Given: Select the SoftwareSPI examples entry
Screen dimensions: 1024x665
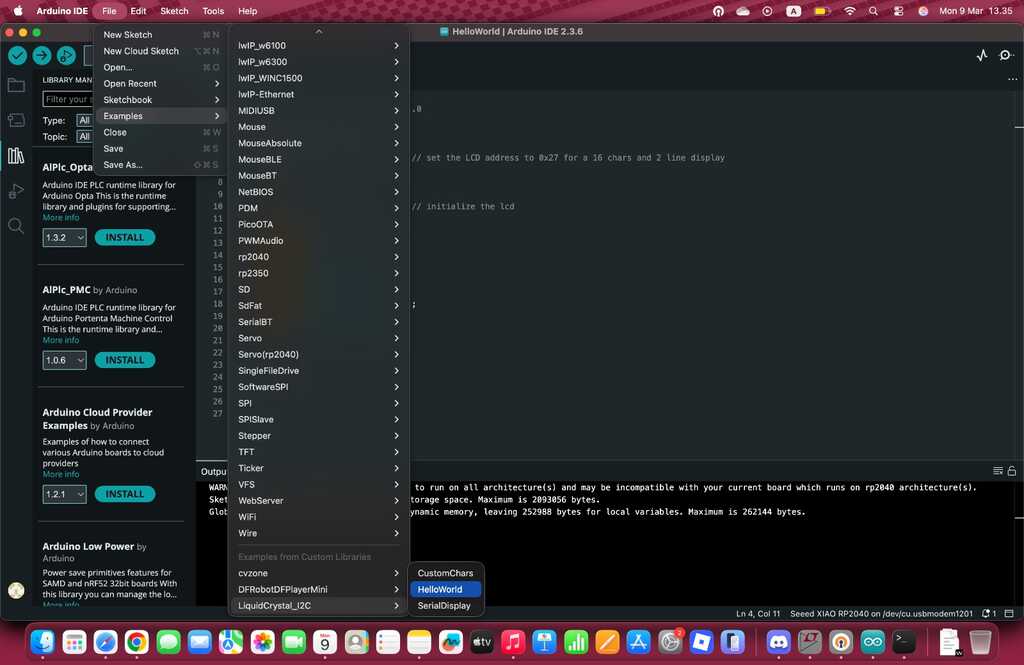Looking at the screenshot, I should pyautogui.click(x=319, y=387).
